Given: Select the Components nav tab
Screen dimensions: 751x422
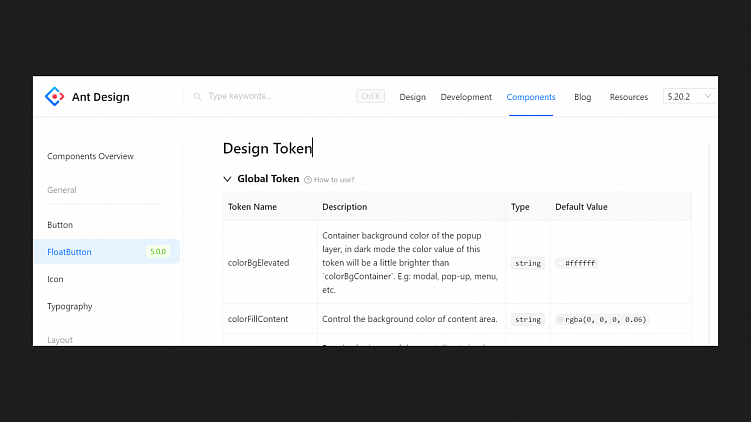Looking at the screenshot, I should 531,97.
